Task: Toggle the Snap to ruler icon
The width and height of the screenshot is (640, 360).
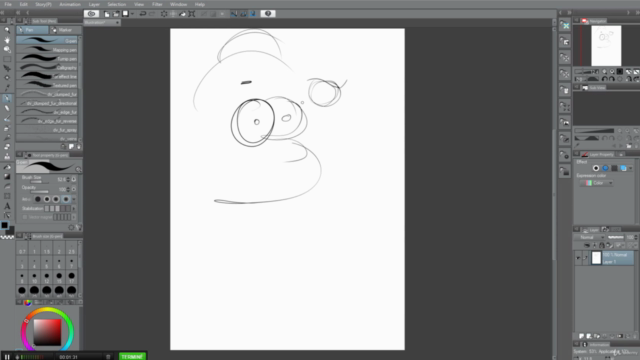Action: (x=234, y=14)
